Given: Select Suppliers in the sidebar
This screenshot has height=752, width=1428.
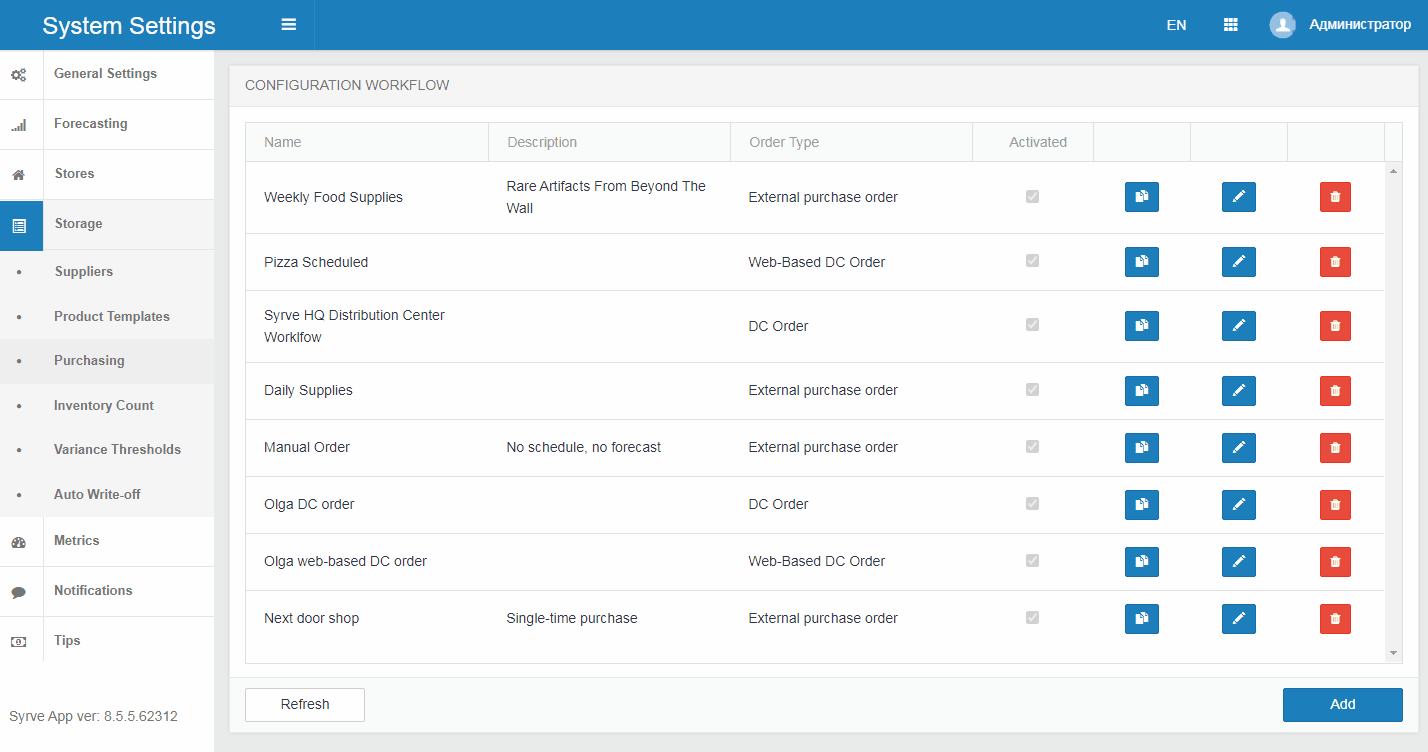Looking at the screenshot, I should (83, 272).
